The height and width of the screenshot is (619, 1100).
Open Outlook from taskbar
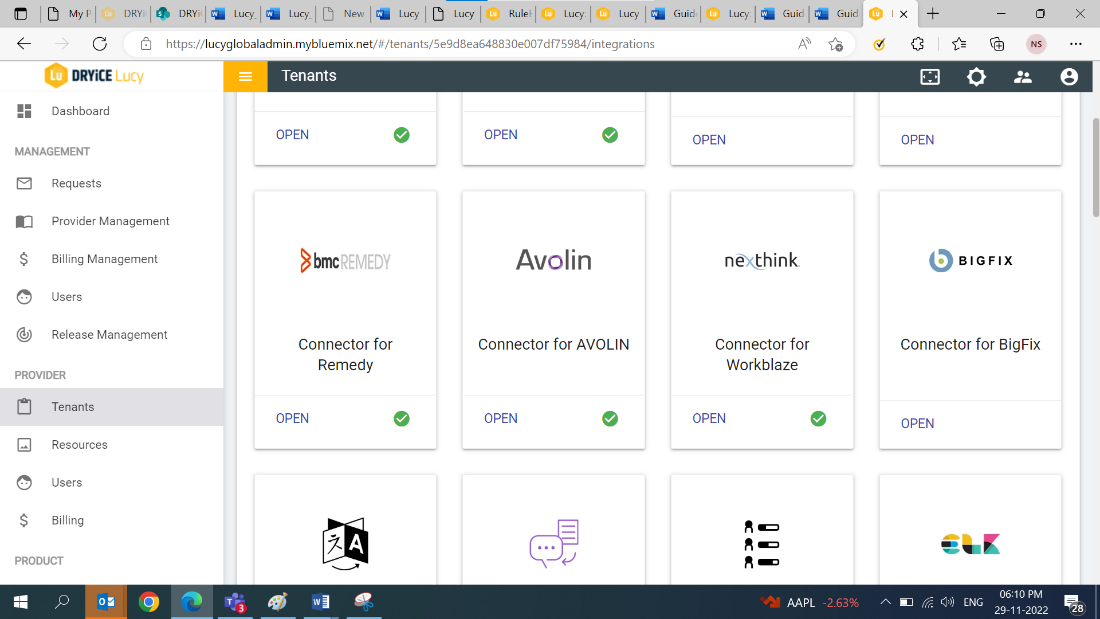[x=106, y=601]
